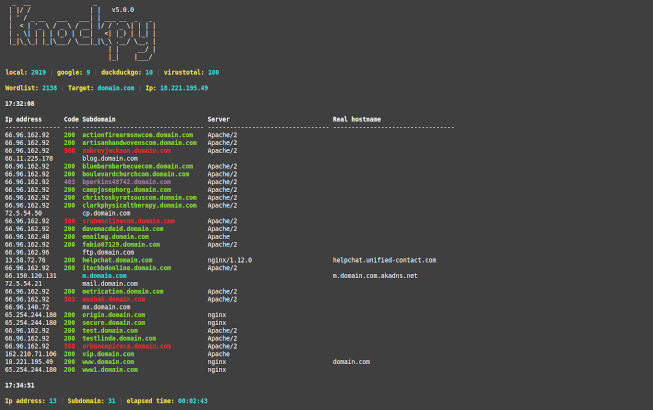Click the '403' status code

click(70, 182)
